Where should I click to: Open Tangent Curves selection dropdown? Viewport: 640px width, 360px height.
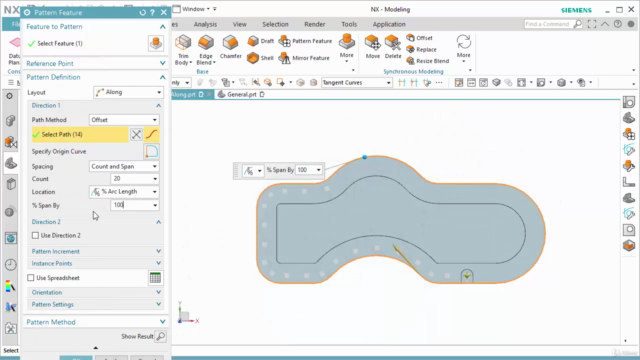356,82
